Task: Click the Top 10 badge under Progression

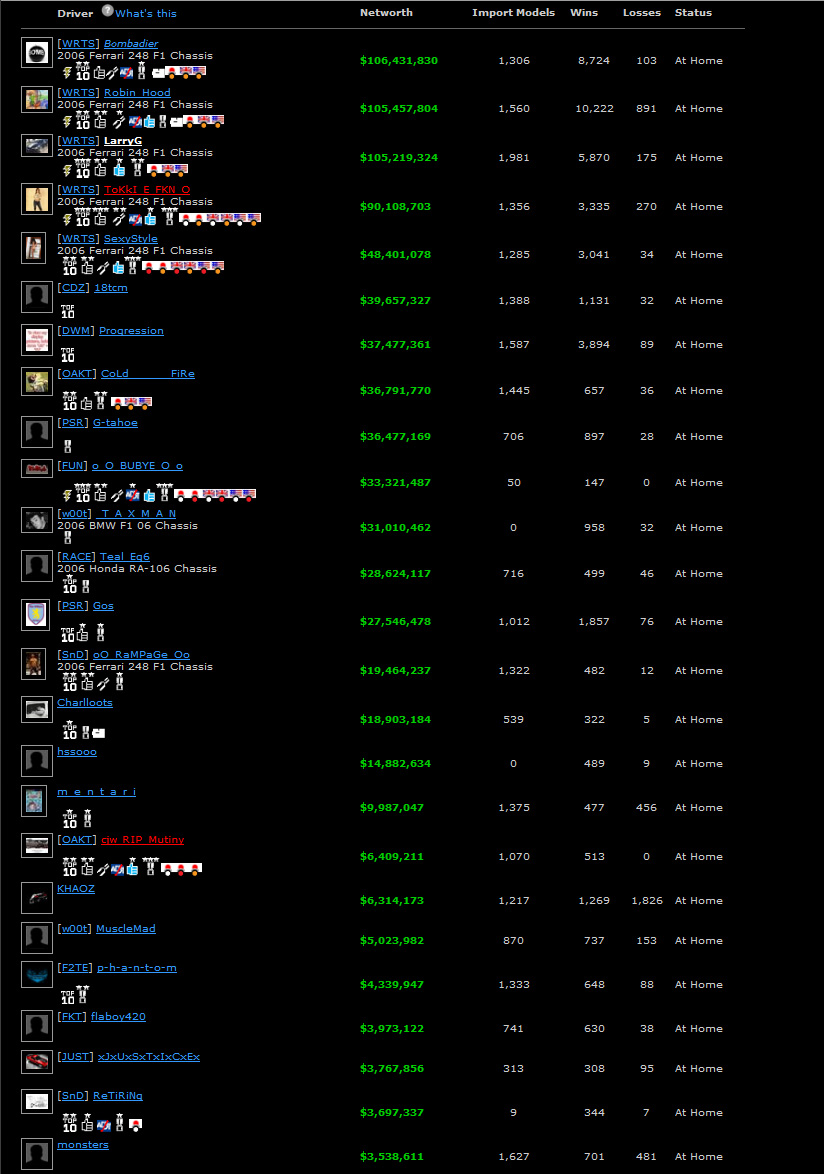Action: click(x=68, y=355)
